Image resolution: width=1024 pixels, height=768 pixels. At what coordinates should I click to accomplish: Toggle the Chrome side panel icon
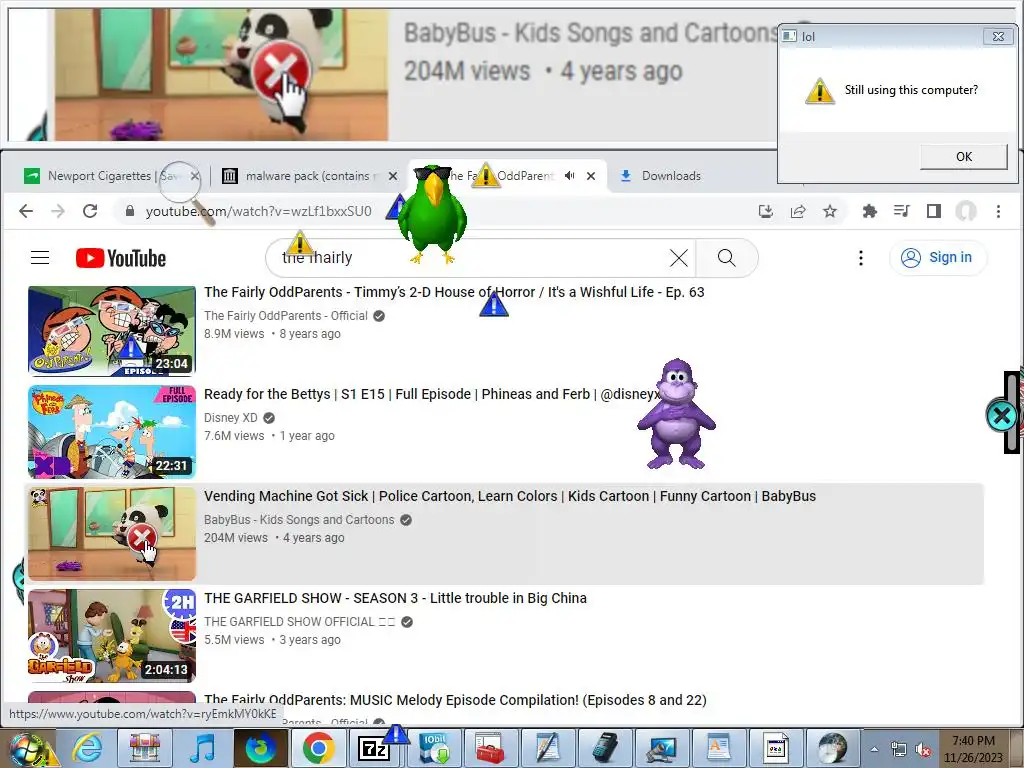[x=933, y=211]
